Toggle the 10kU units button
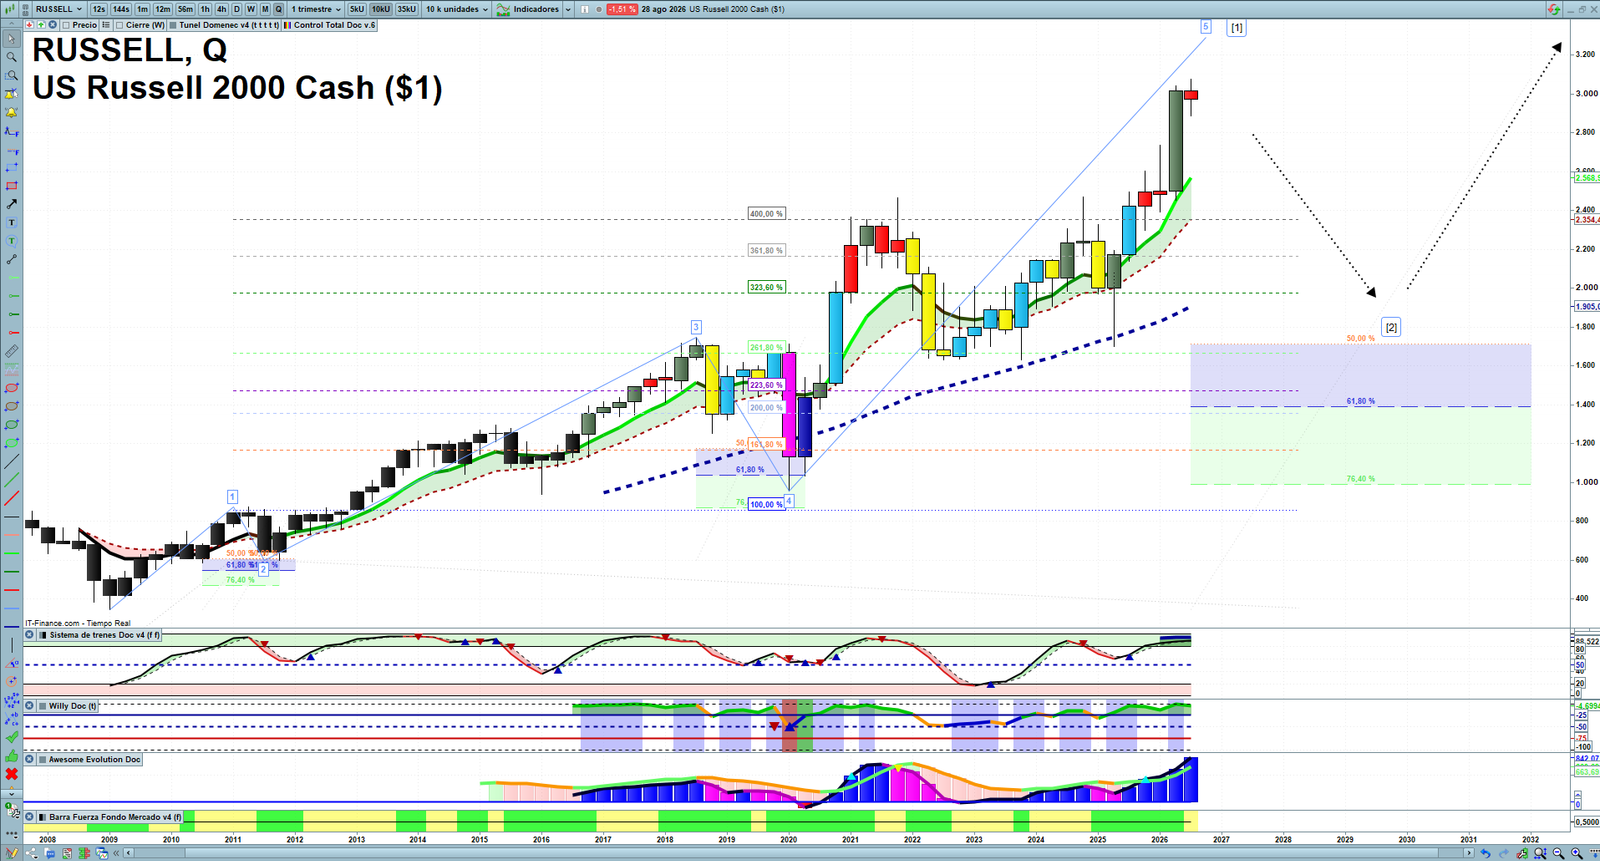 [x=381, y=9]
